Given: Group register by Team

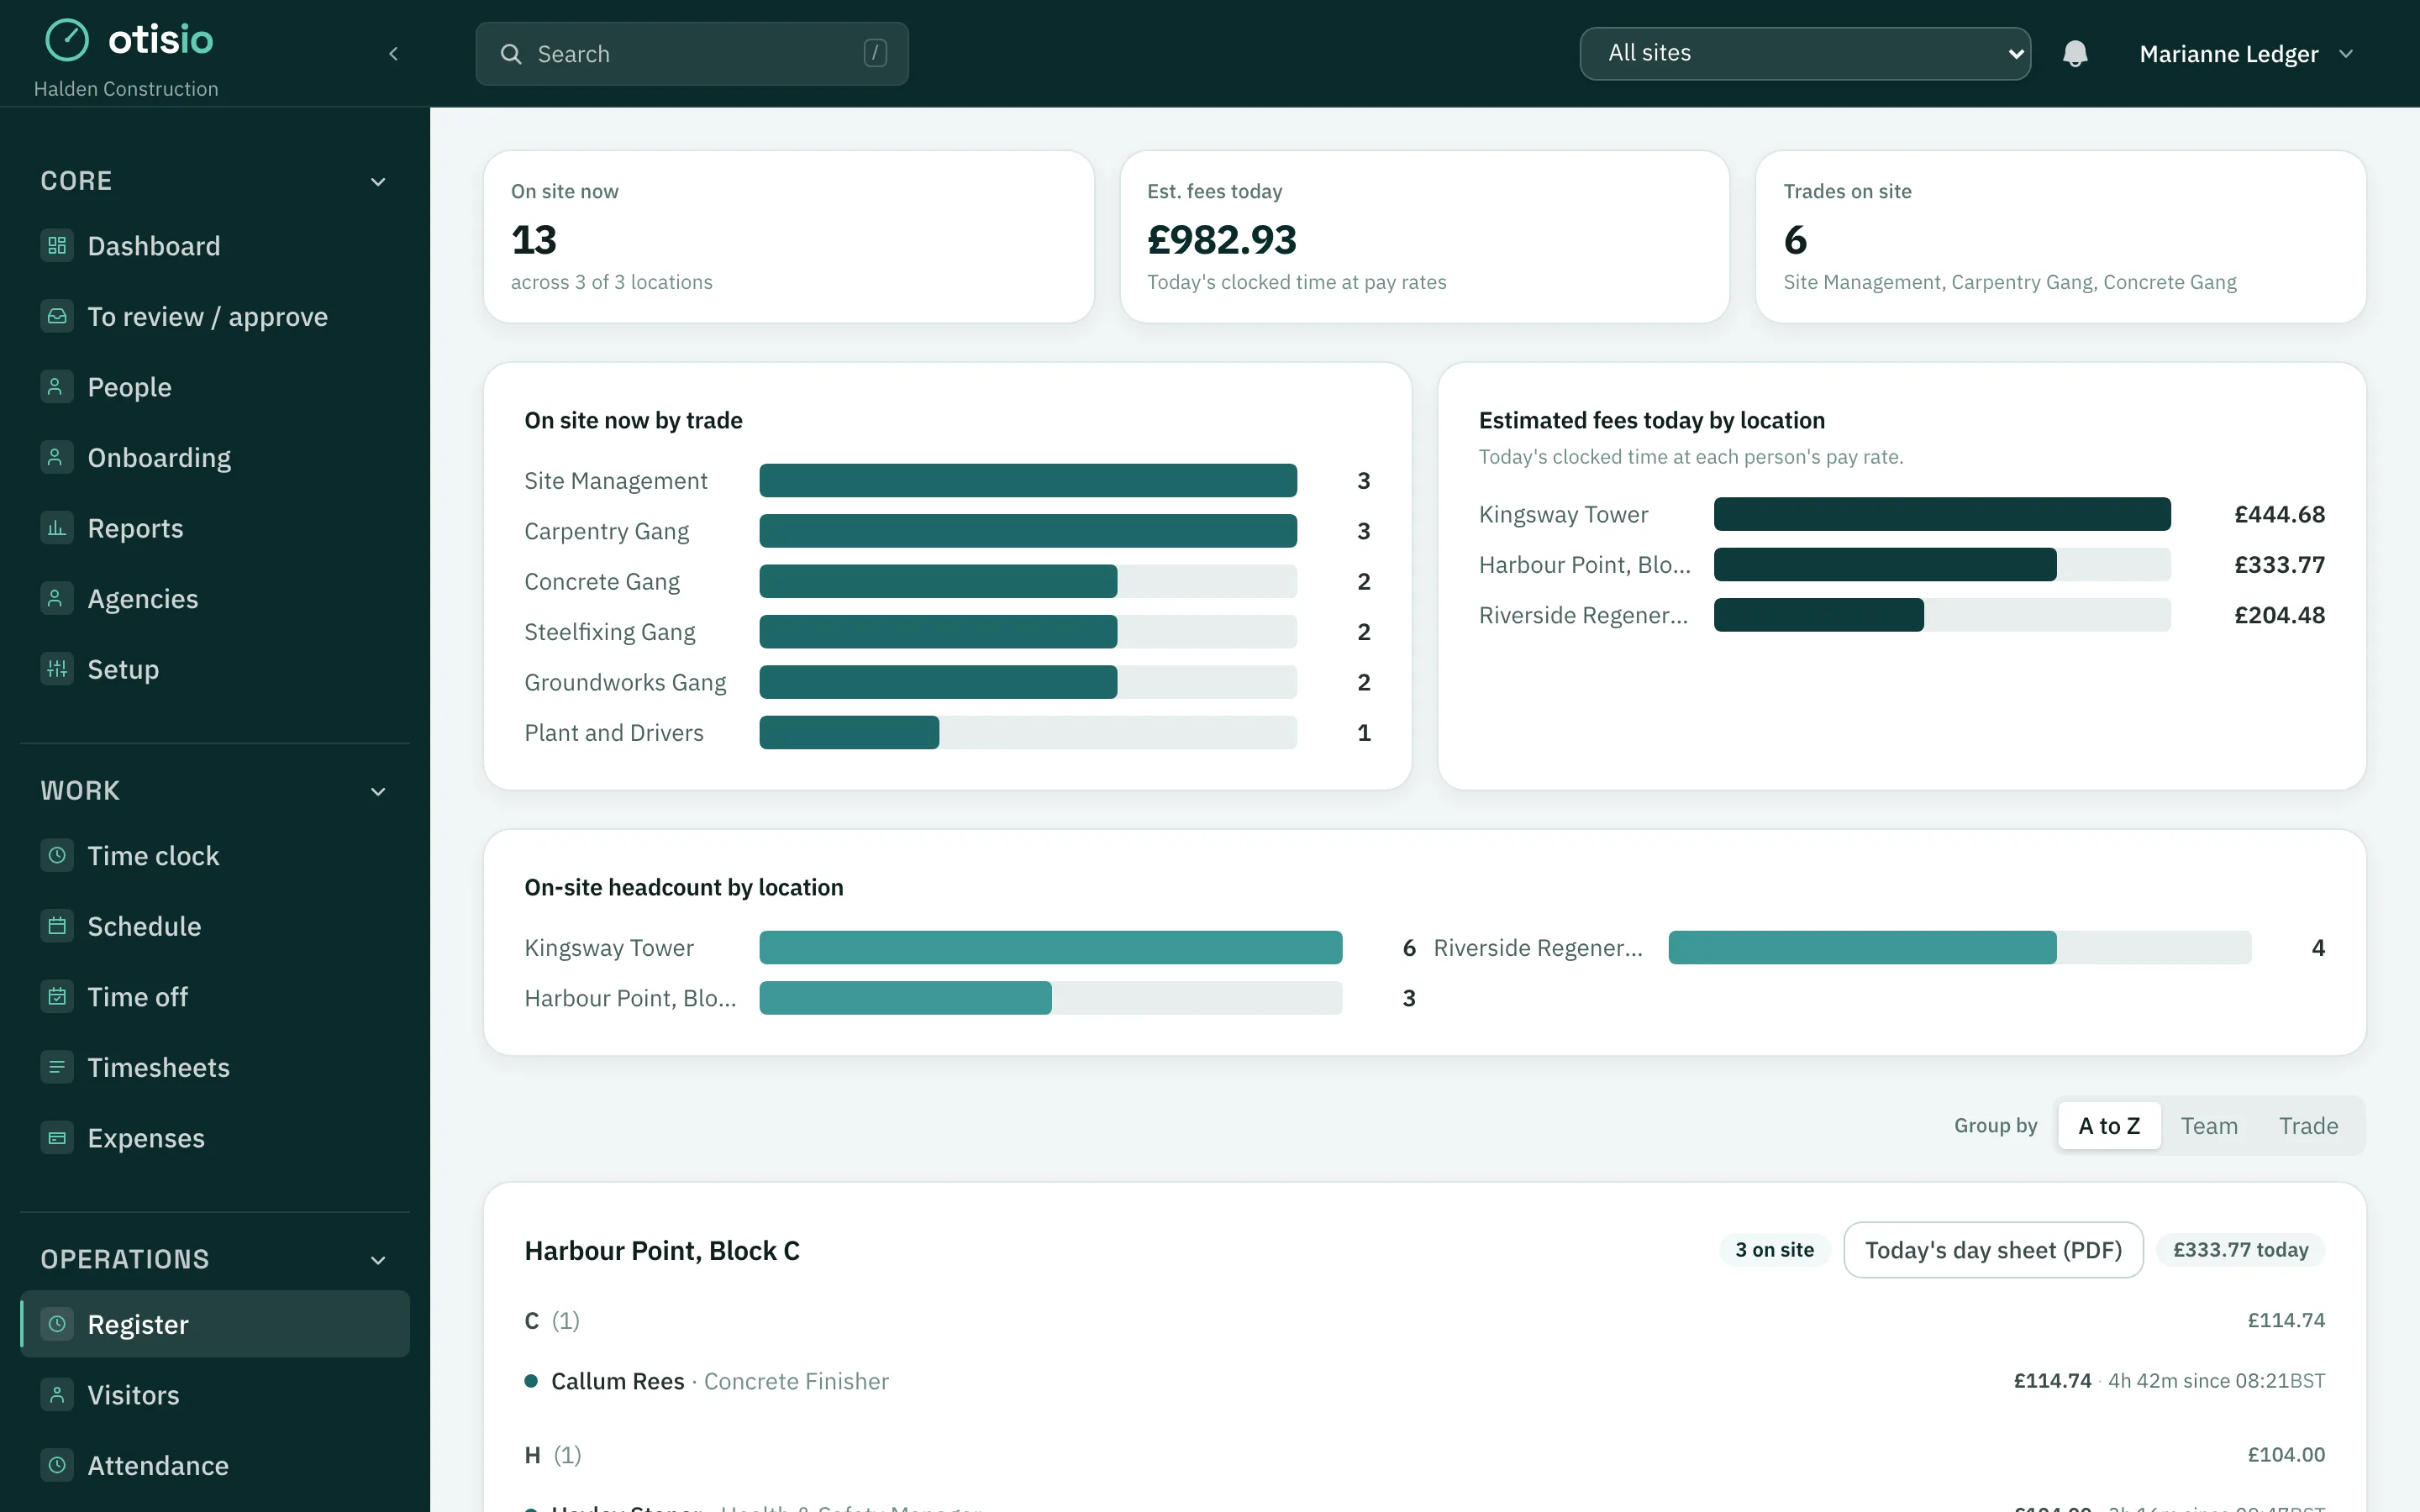Looking at the screenshot, I should point(2209,1126).
